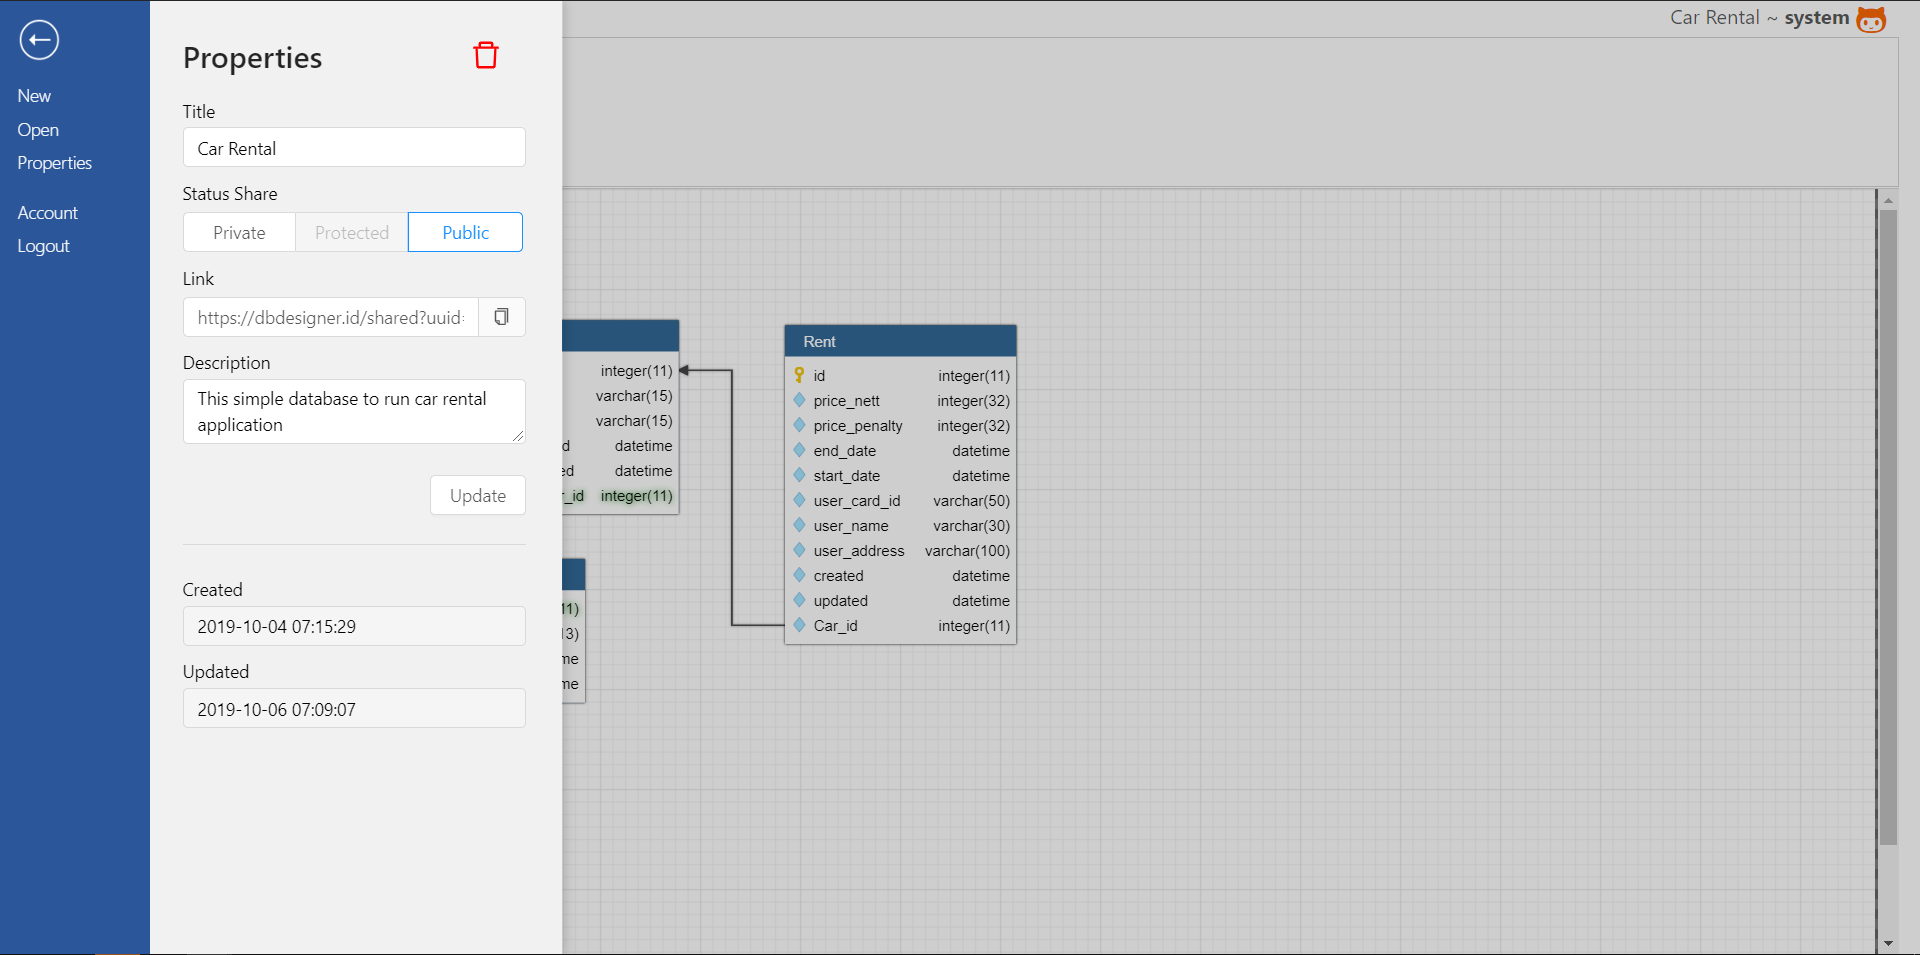Click the diamond icon next to start_date
Screen dimensions: 1920x955
click(799, 475)
